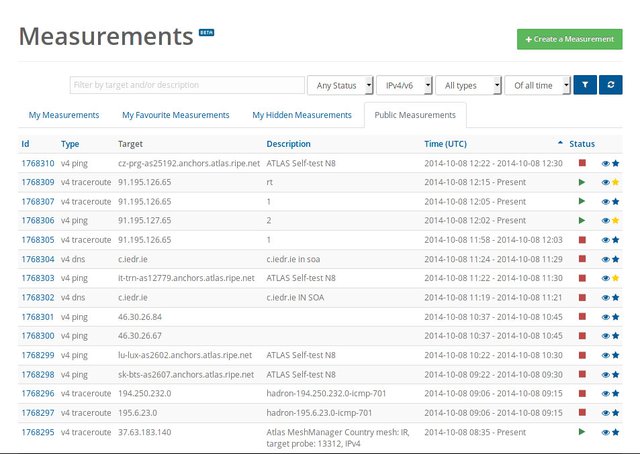Click red stopped status icon for 1768310
The width and height of the screenshot is (640, 454).
[x=582, y=163]
